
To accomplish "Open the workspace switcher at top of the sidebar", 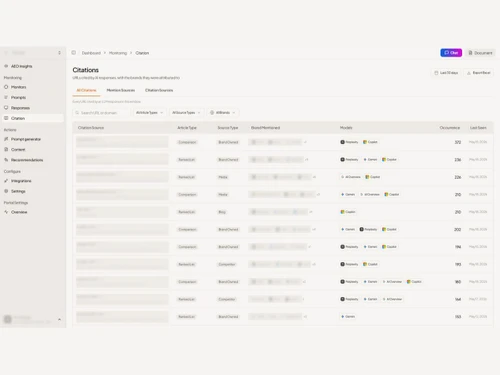I will [33, 53].
